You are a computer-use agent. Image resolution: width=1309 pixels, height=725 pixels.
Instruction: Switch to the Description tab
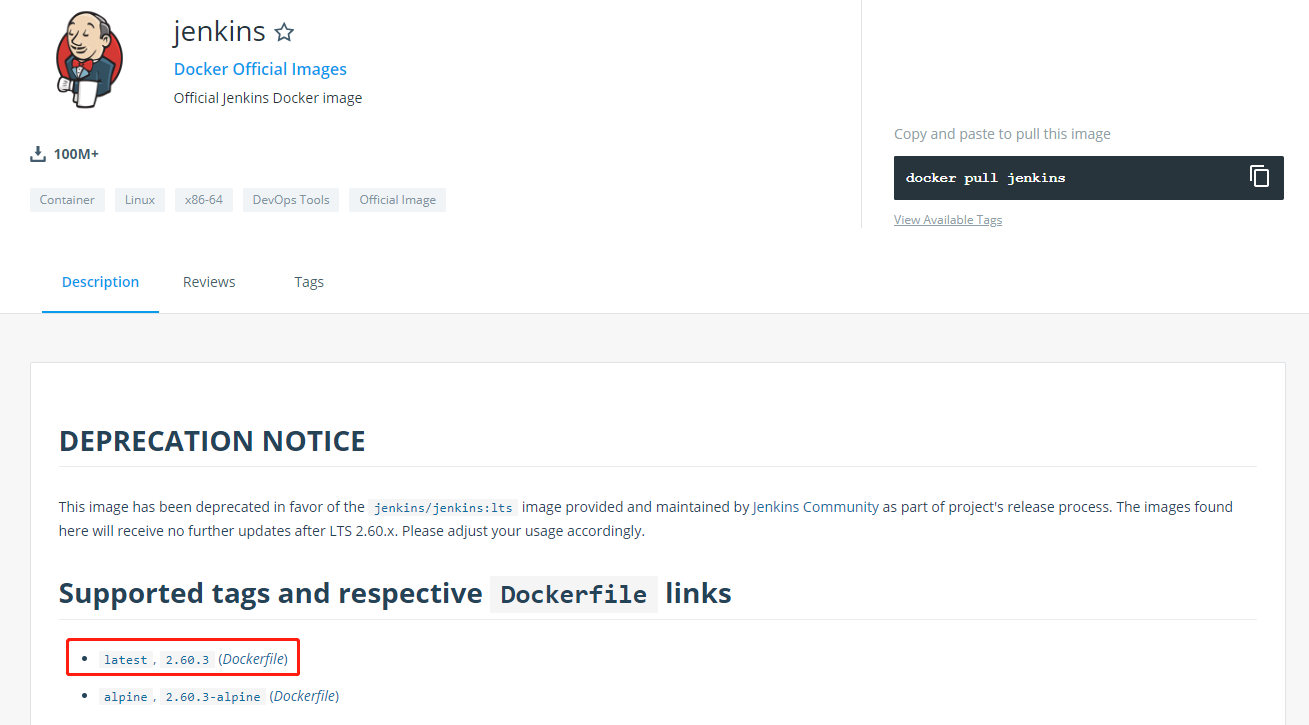tap(100, 282)
